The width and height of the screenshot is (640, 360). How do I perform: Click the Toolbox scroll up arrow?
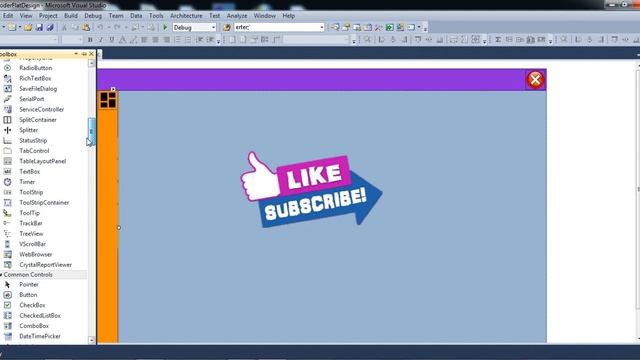[x=92, y=63]
